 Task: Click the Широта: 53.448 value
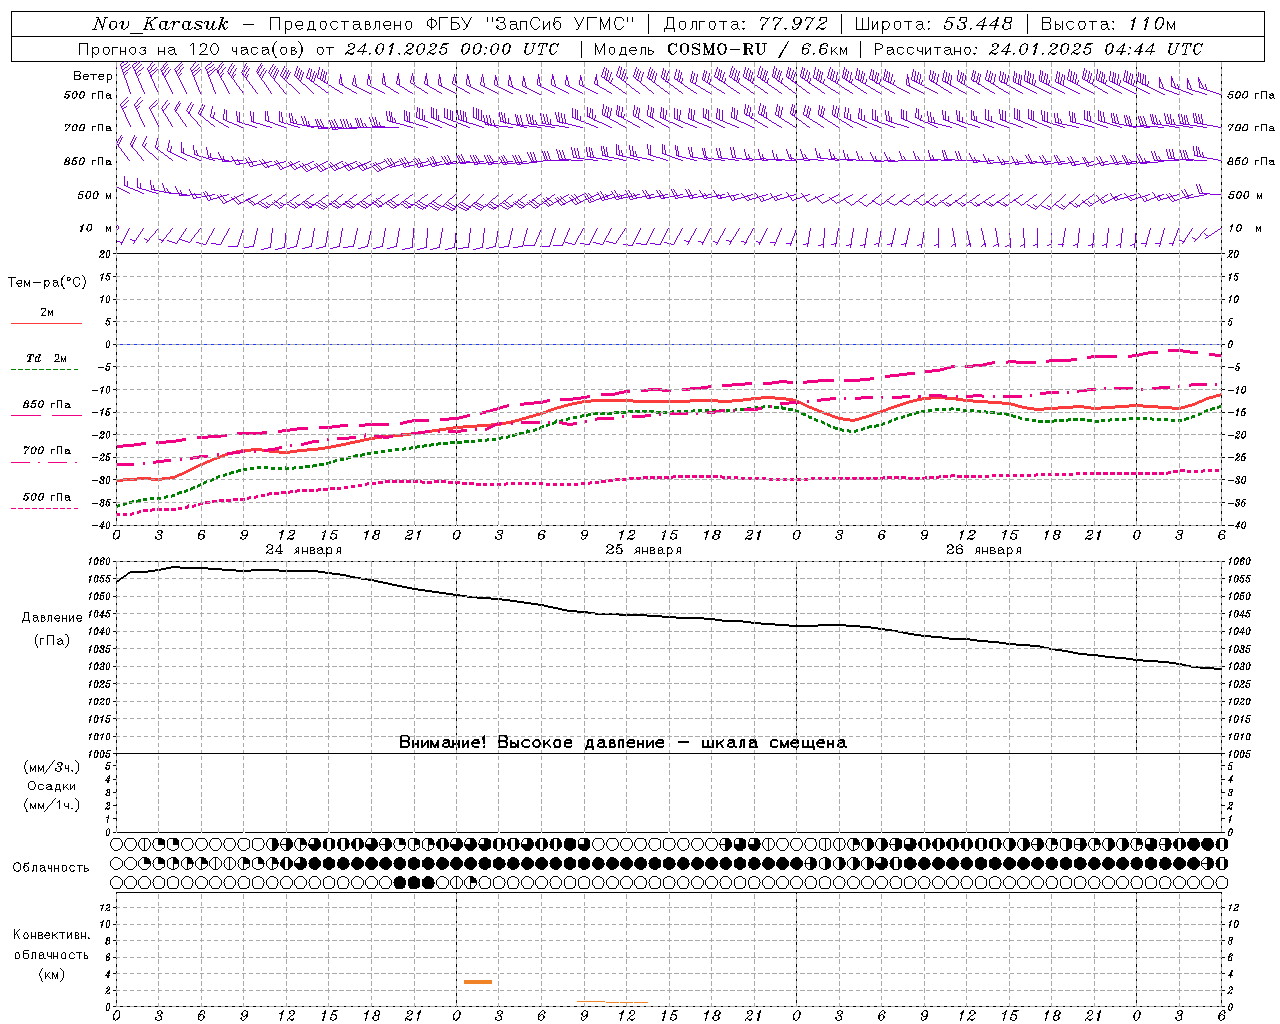[933, 24]
